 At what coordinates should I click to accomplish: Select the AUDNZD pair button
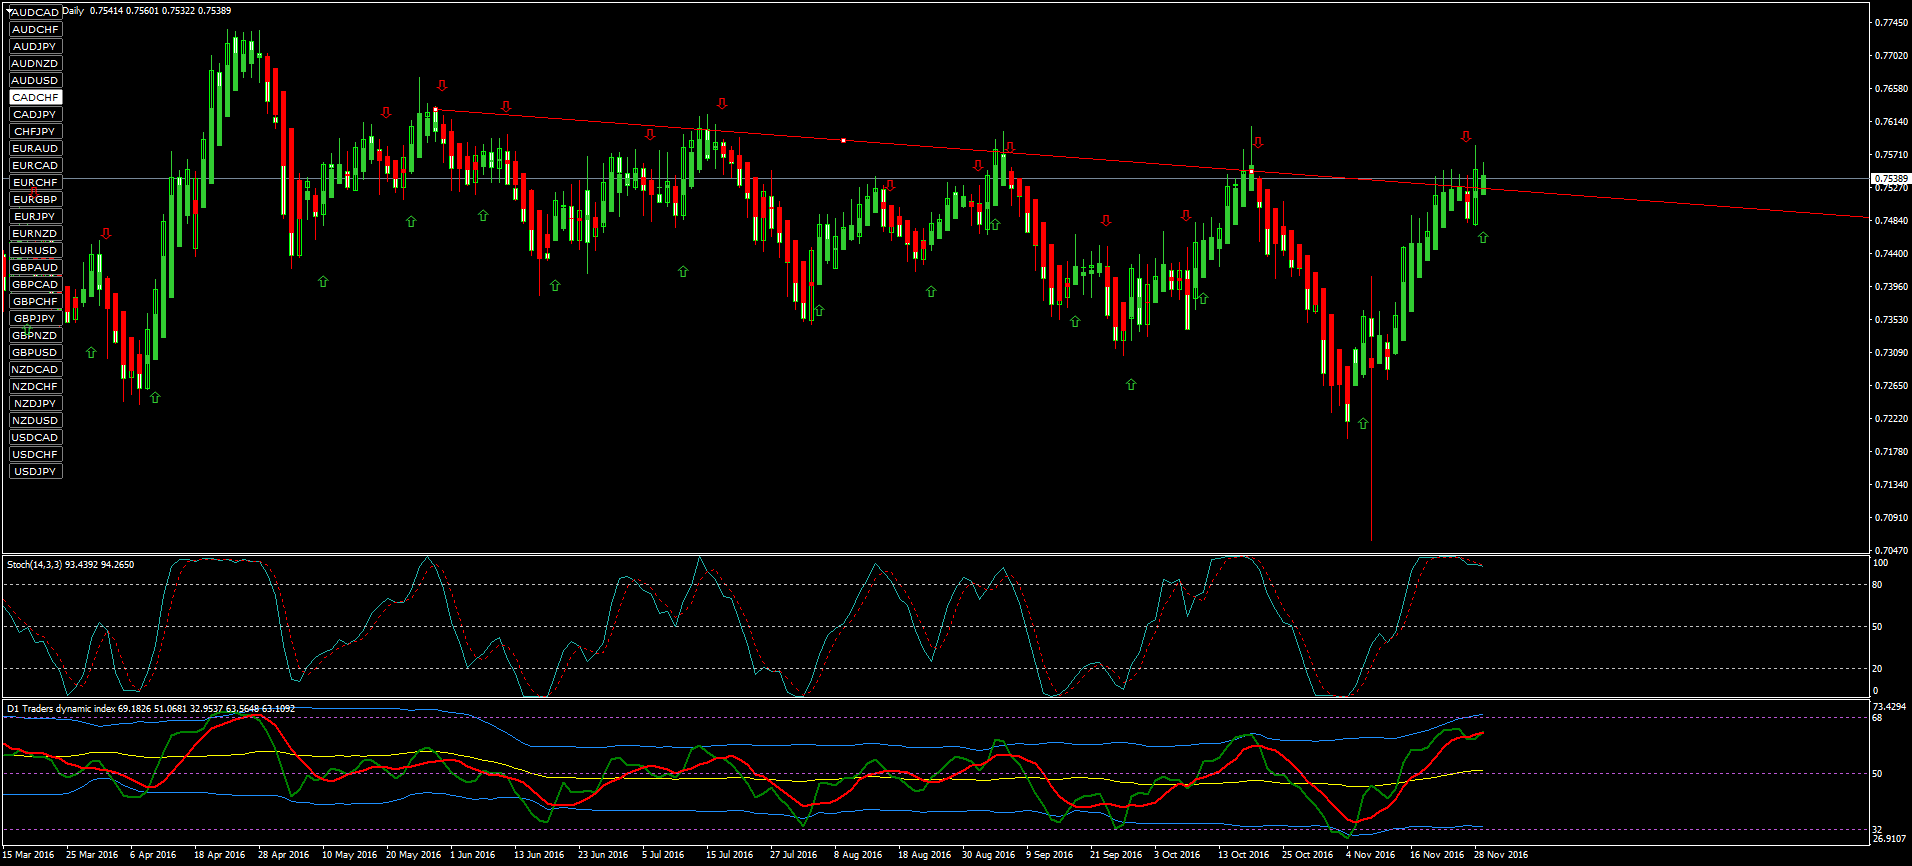[x=35, y=64]
